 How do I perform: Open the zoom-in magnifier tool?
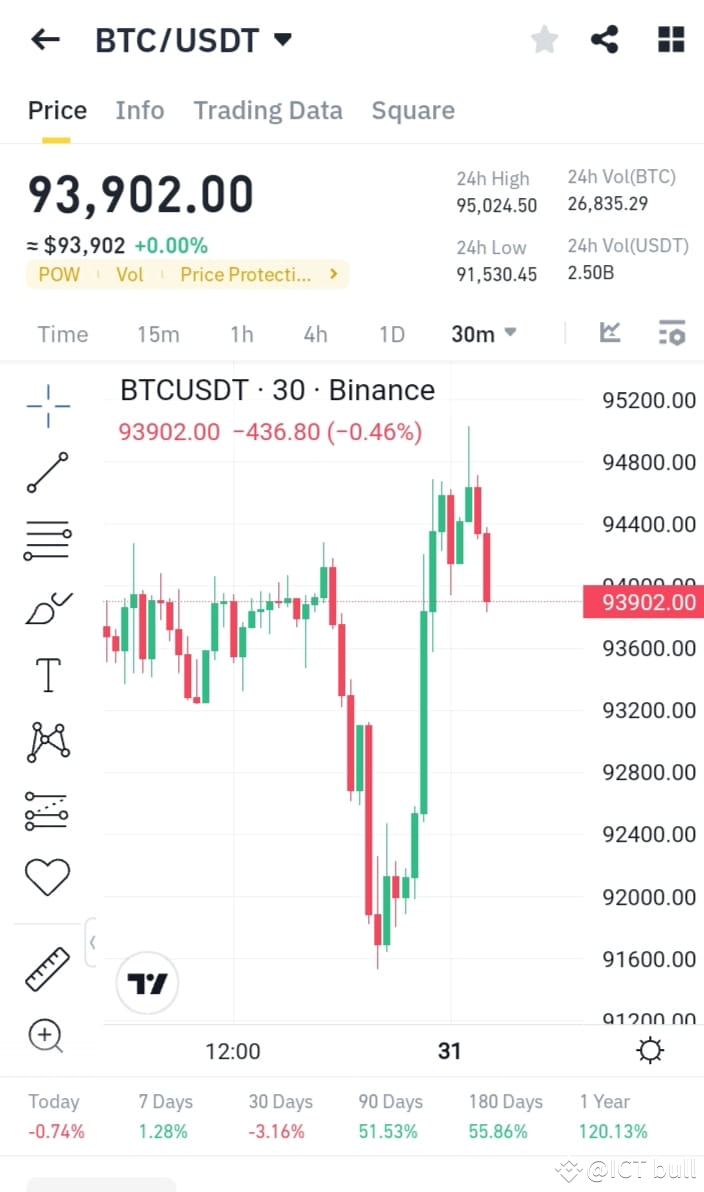coord(46,1036)
